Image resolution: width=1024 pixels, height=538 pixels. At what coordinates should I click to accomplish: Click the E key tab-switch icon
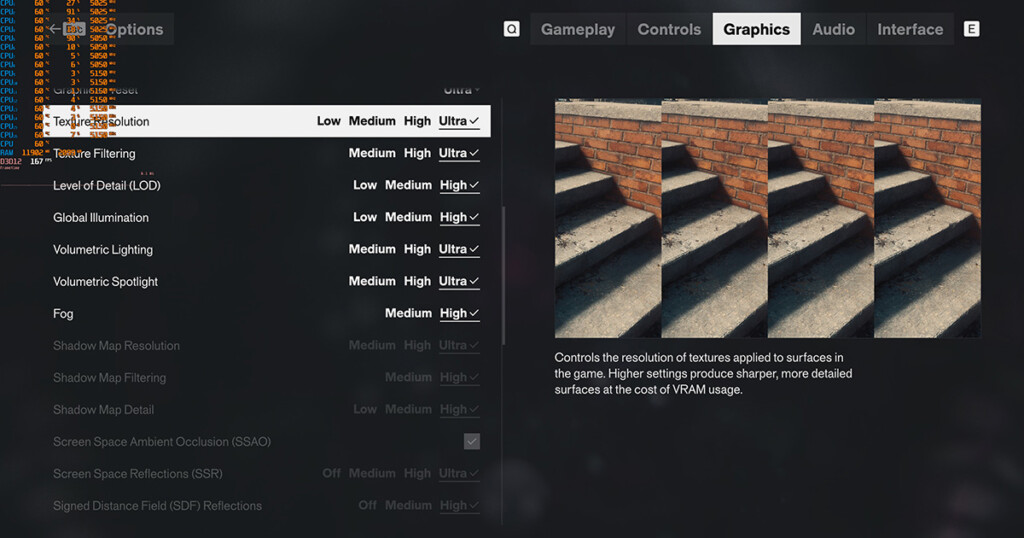tap(971, 29)
